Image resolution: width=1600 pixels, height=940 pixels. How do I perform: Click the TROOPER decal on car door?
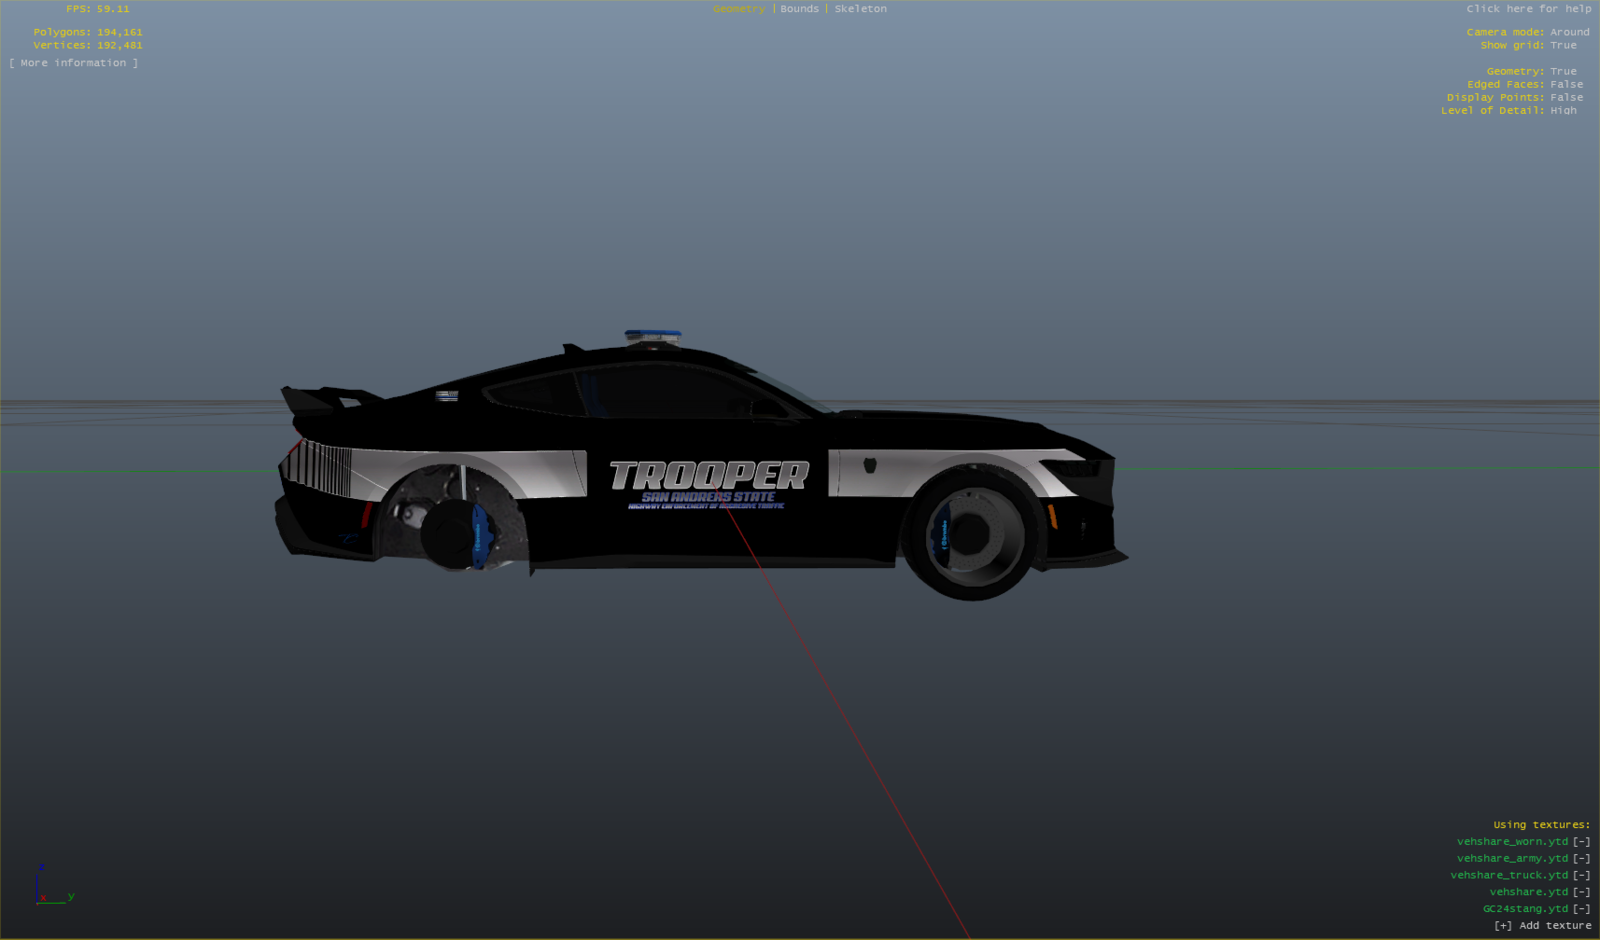[x=709, y=476]
